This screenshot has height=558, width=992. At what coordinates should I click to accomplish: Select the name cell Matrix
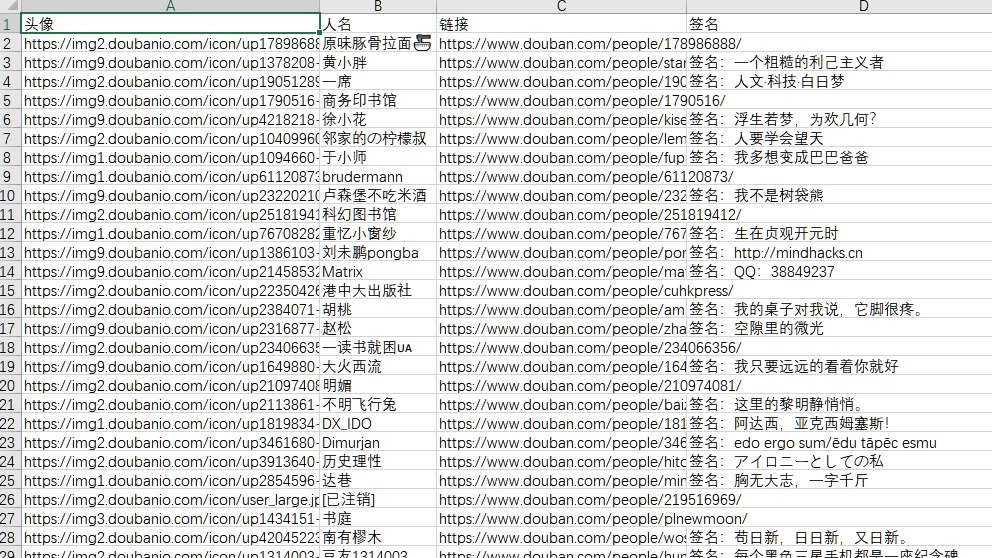pos(378,271)
